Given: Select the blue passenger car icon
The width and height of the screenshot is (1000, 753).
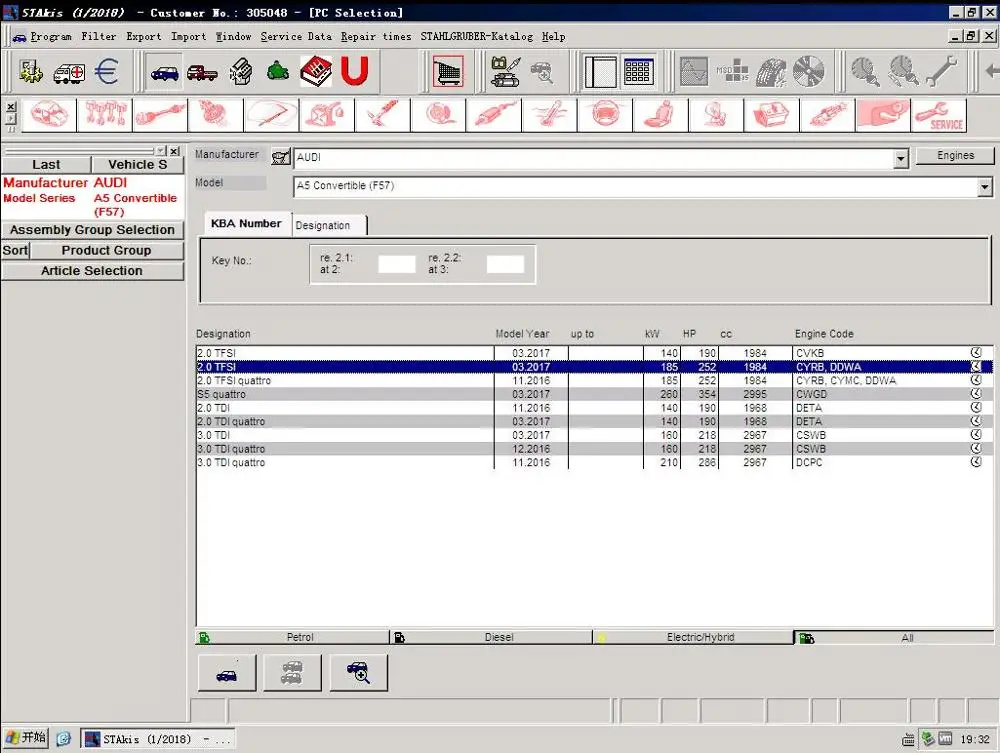Looking at the screenshot, I should click(x=164, y=72).
